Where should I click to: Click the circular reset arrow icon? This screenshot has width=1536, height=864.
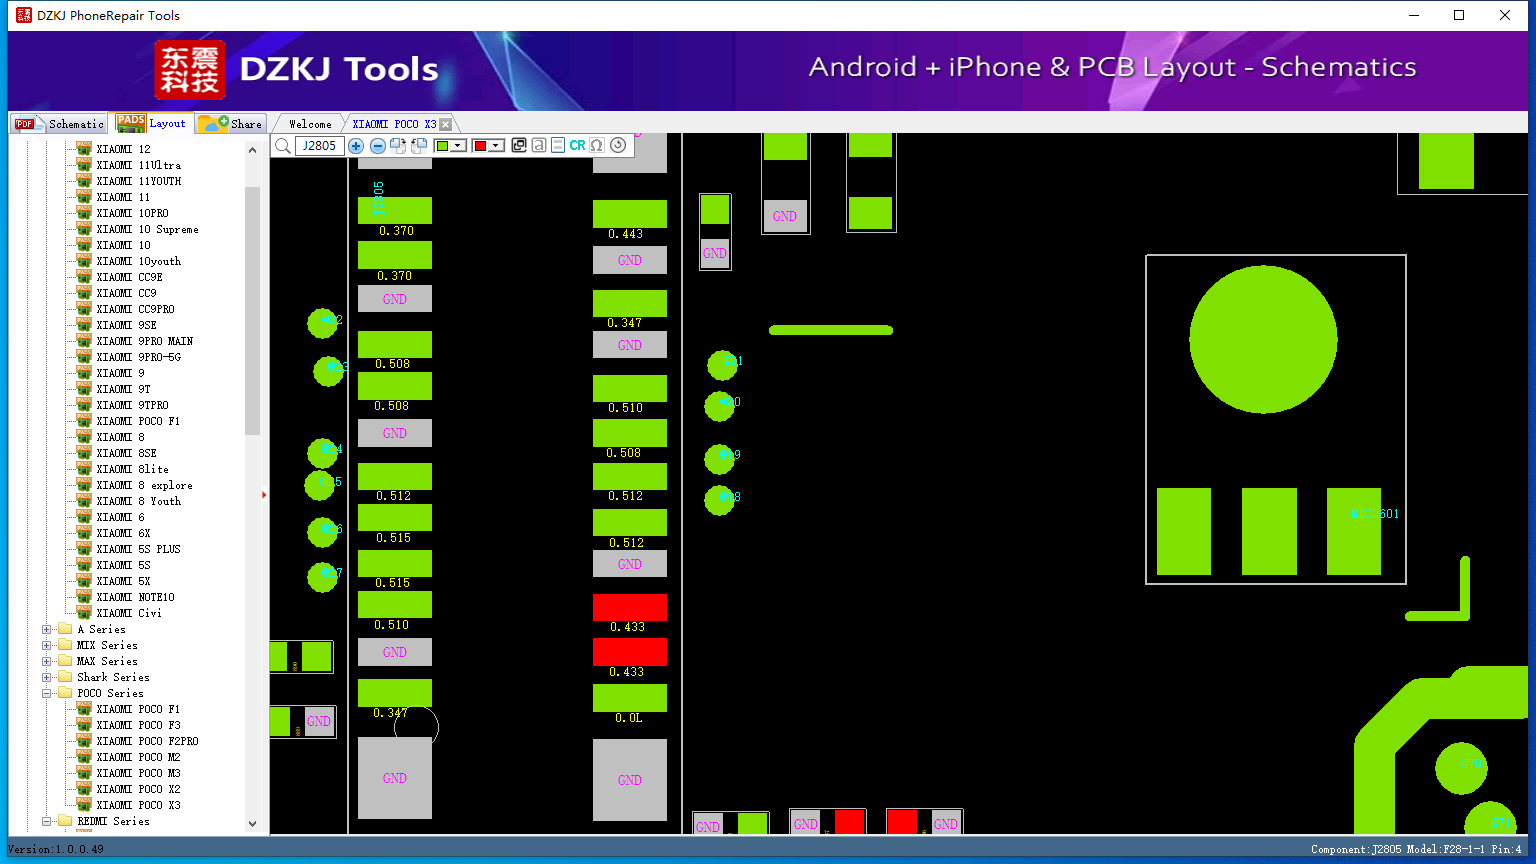618,146
